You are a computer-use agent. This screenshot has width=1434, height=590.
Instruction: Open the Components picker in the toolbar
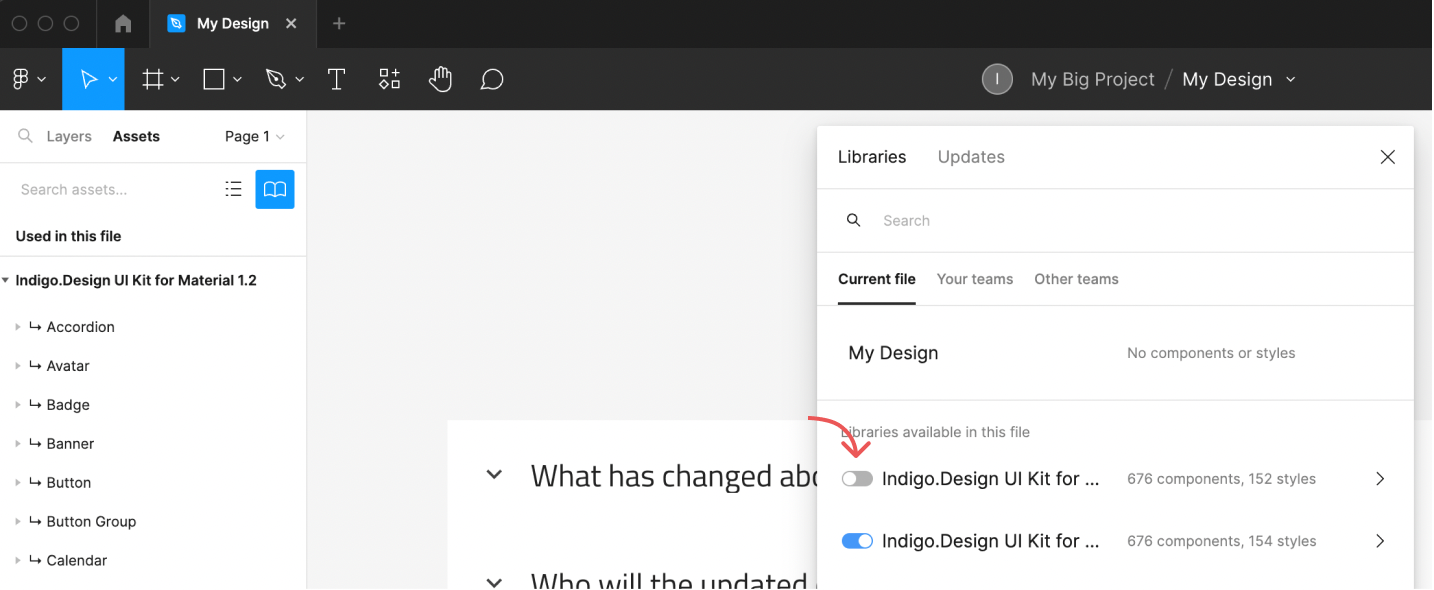tap(389, 78)
